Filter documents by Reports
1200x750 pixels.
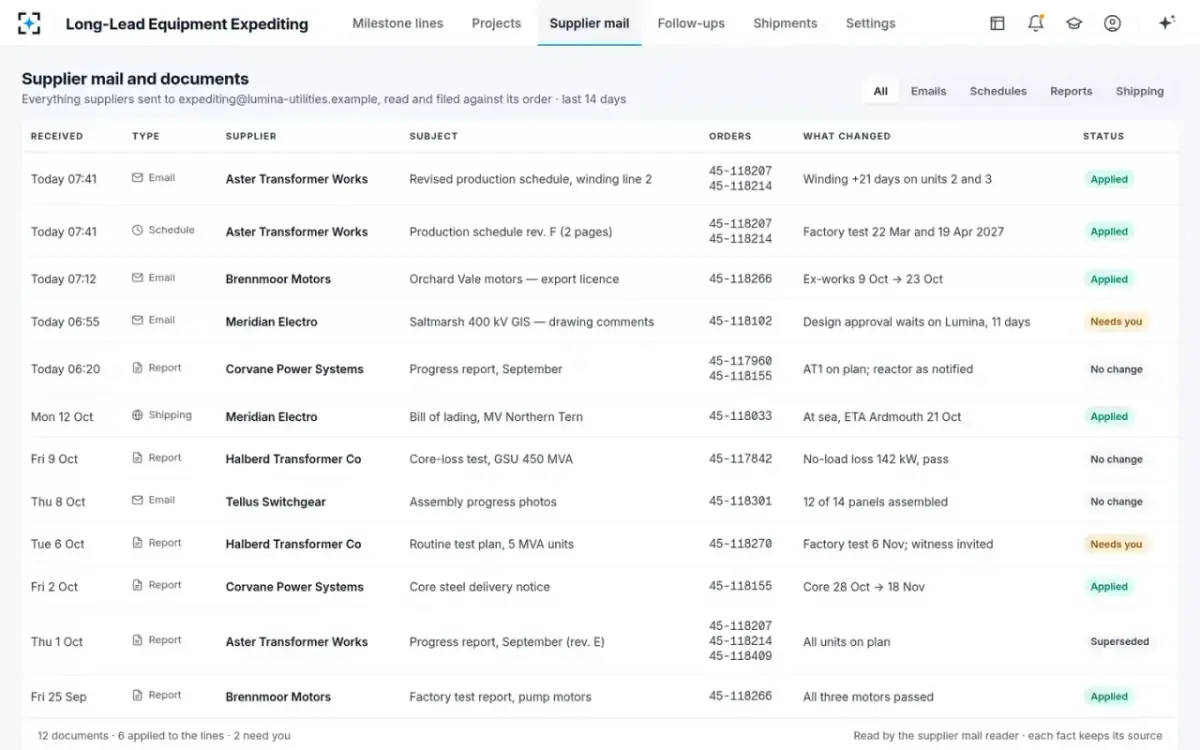(x=1071, y=91)
